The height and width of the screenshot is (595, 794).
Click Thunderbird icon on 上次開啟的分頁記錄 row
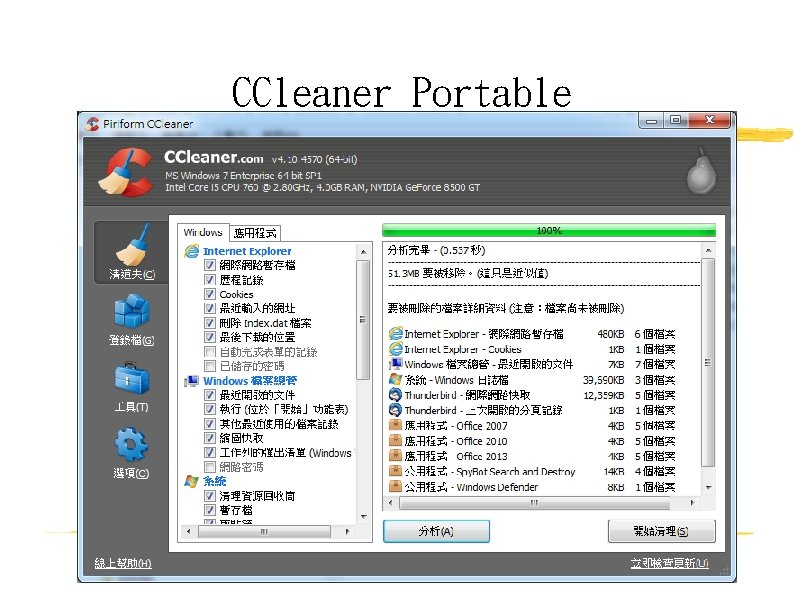[395, 410]
